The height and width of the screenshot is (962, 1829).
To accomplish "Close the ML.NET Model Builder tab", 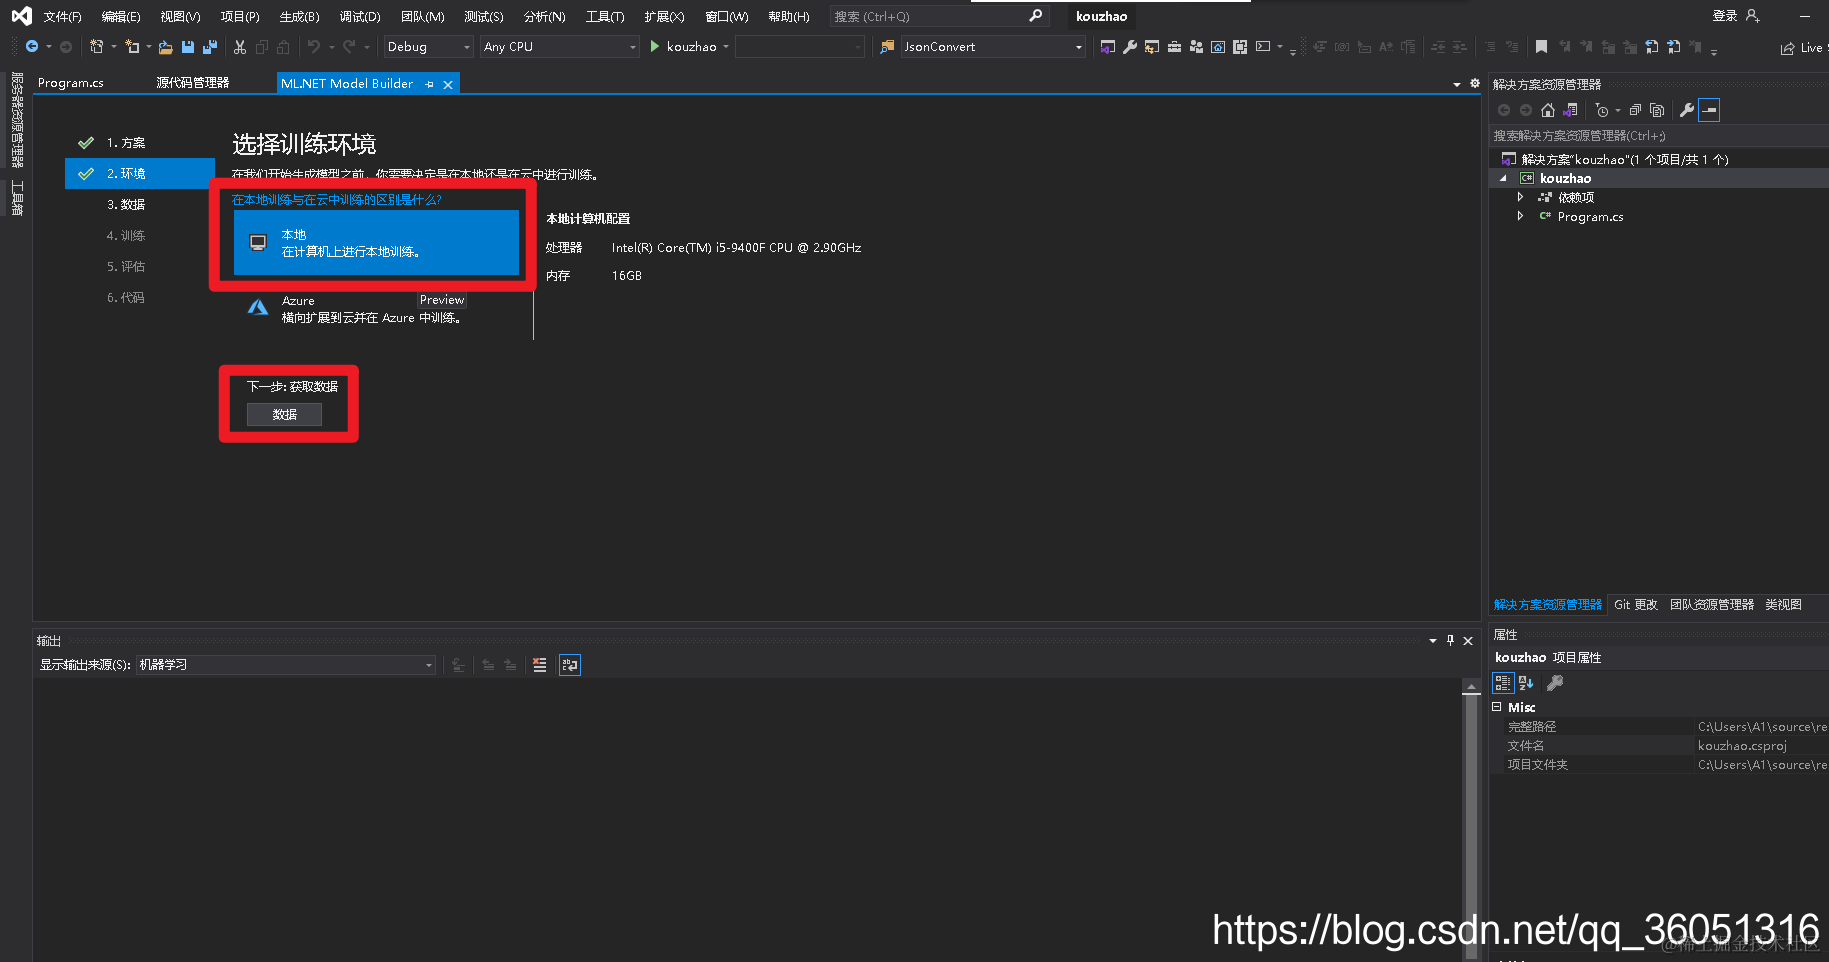I will pos(448,85).
